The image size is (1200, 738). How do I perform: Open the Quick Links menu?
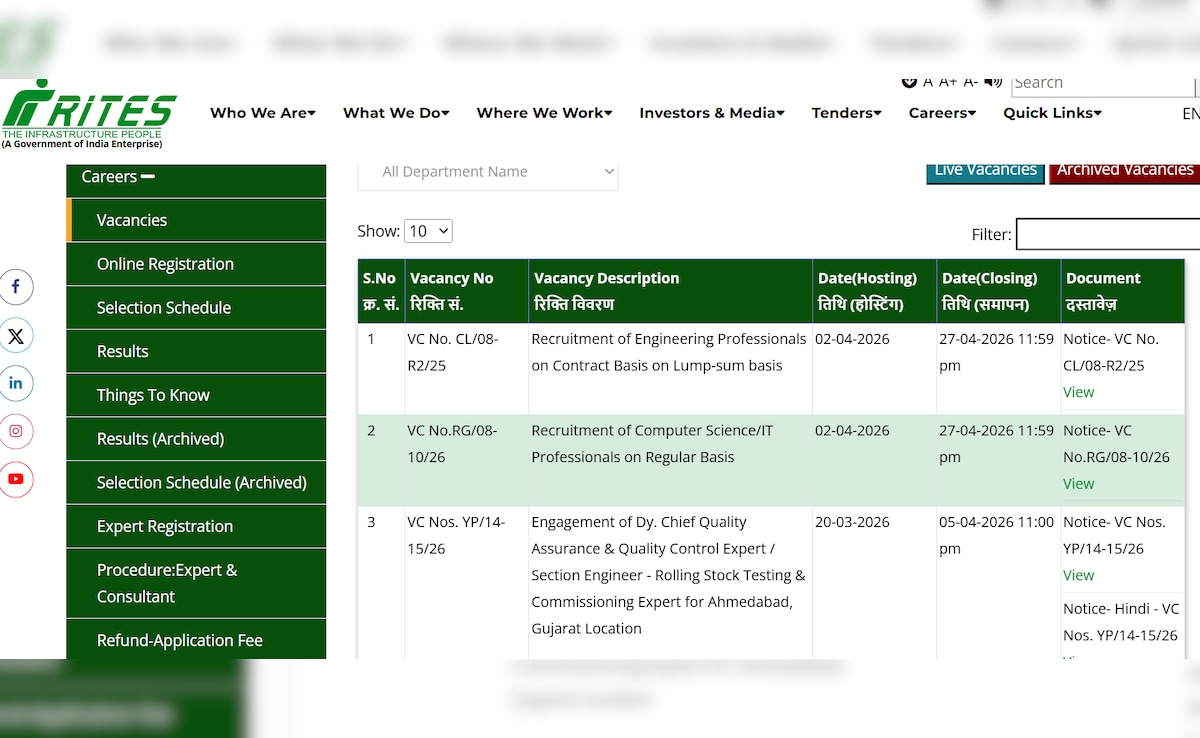tap(1052, 113)
